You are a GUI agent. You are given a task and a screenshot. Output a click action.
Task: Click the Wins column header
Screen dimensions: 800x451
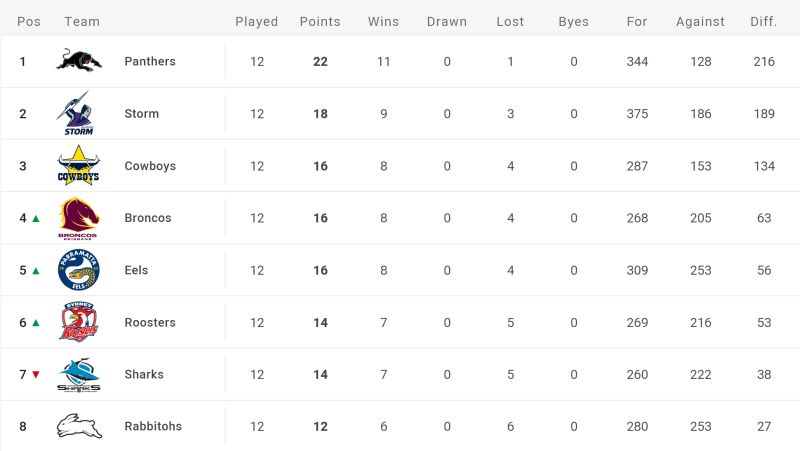(x=383, y=21)
